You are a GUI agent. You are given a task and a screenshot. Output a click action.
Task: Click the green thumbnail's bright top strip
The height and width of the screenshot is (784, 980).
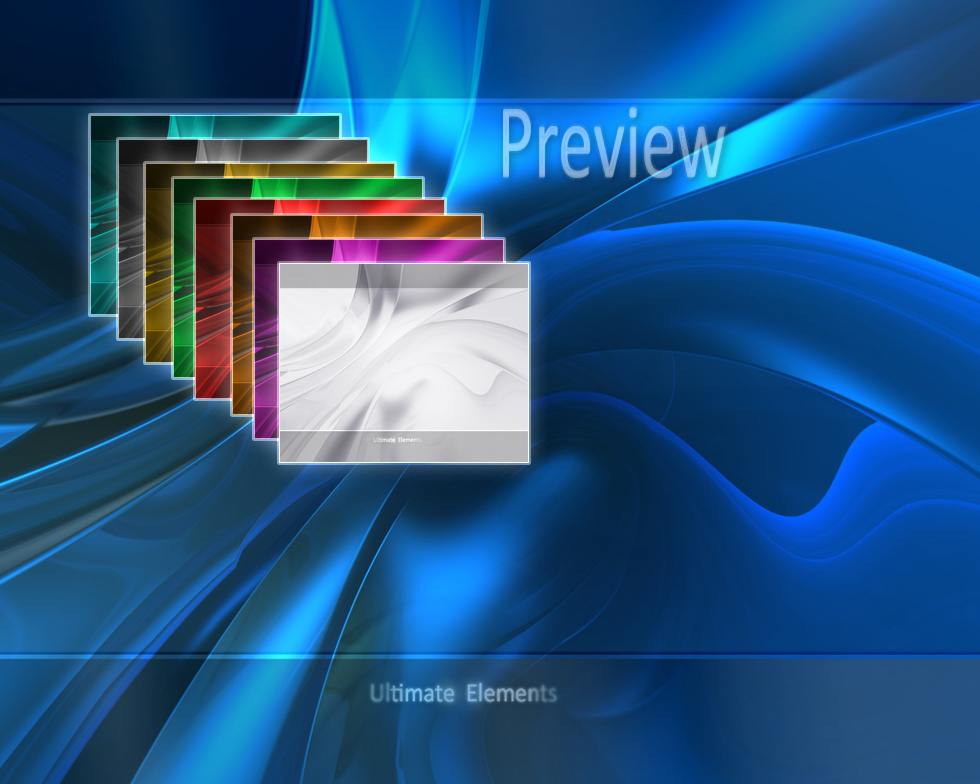(298, 188)
